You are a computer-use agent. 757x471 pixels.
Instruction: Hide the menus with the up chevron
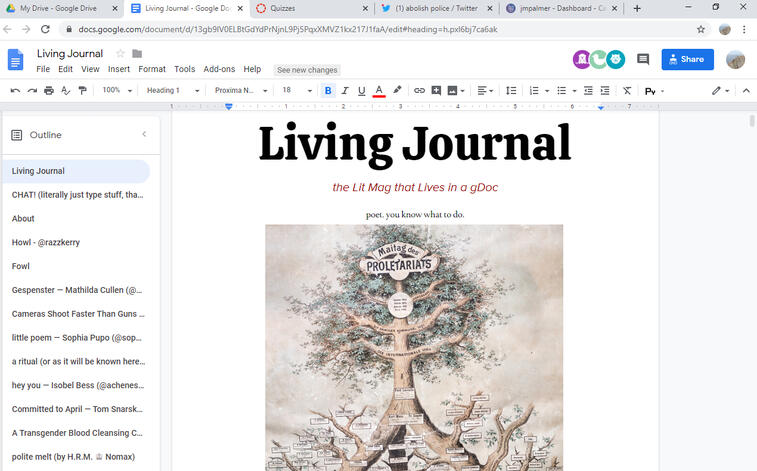click(746, 90)
